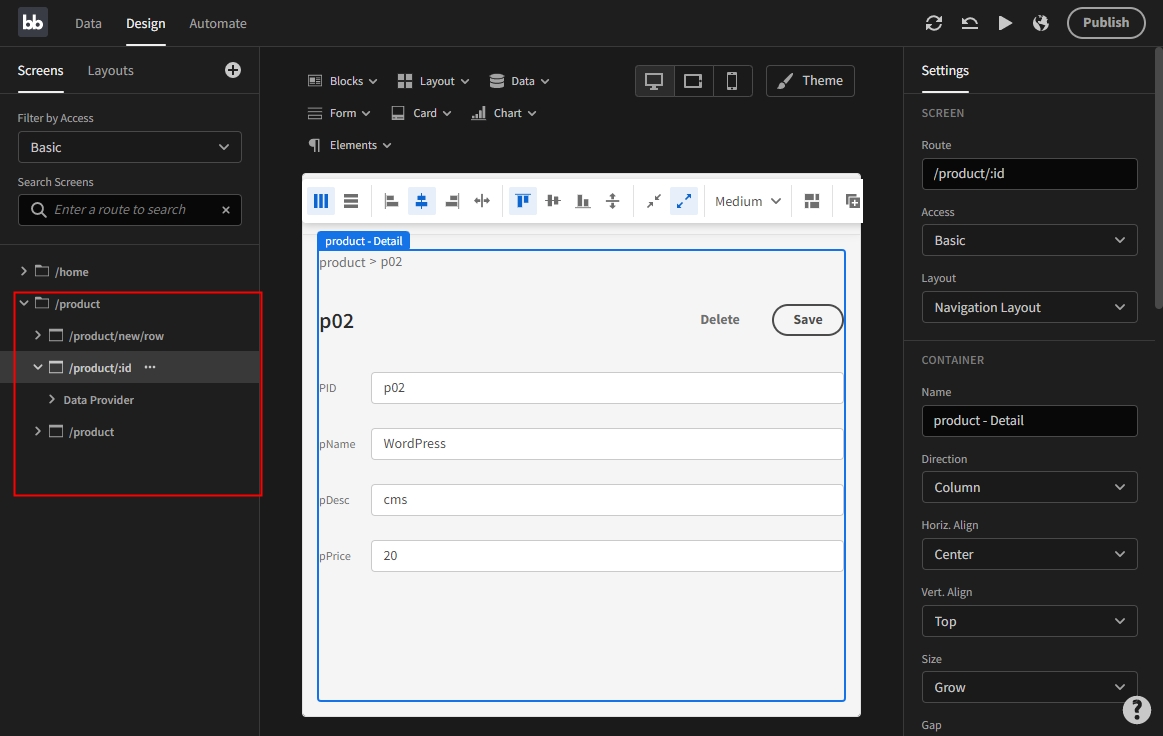Select the mobile phone preview icon
Screen dimensions: 1163x736
[x=732, y=81]
